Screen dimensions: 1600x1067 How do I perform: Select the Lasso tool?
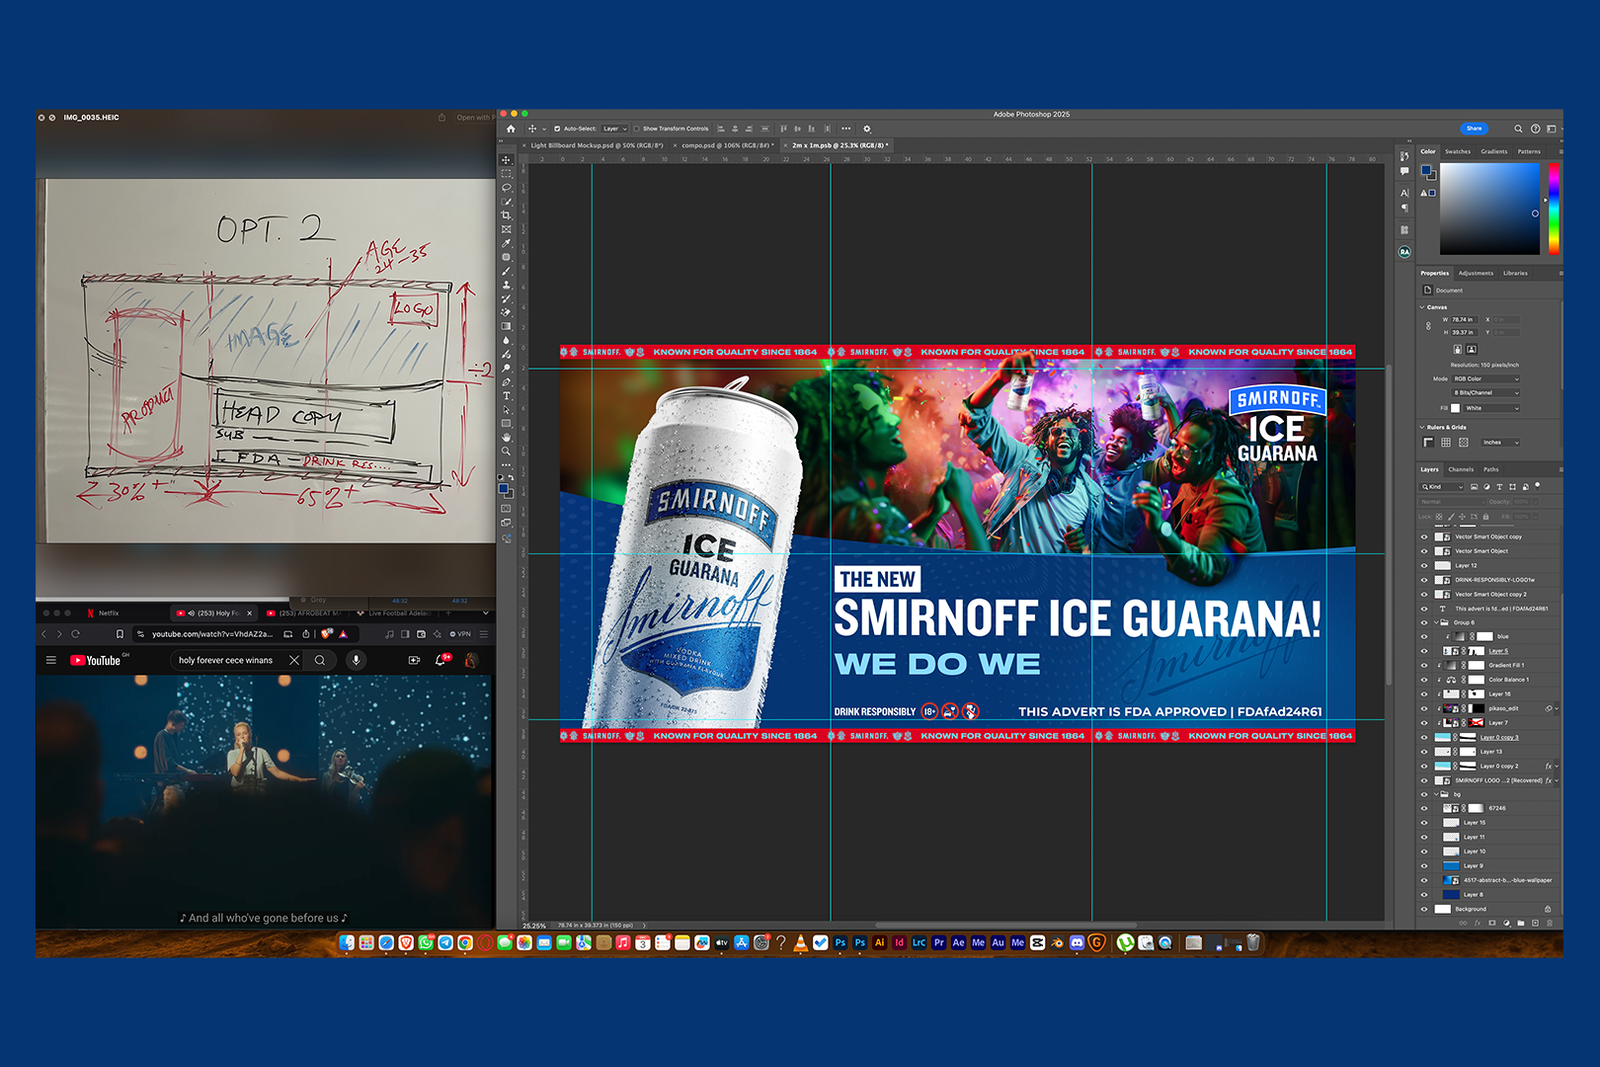506,187
